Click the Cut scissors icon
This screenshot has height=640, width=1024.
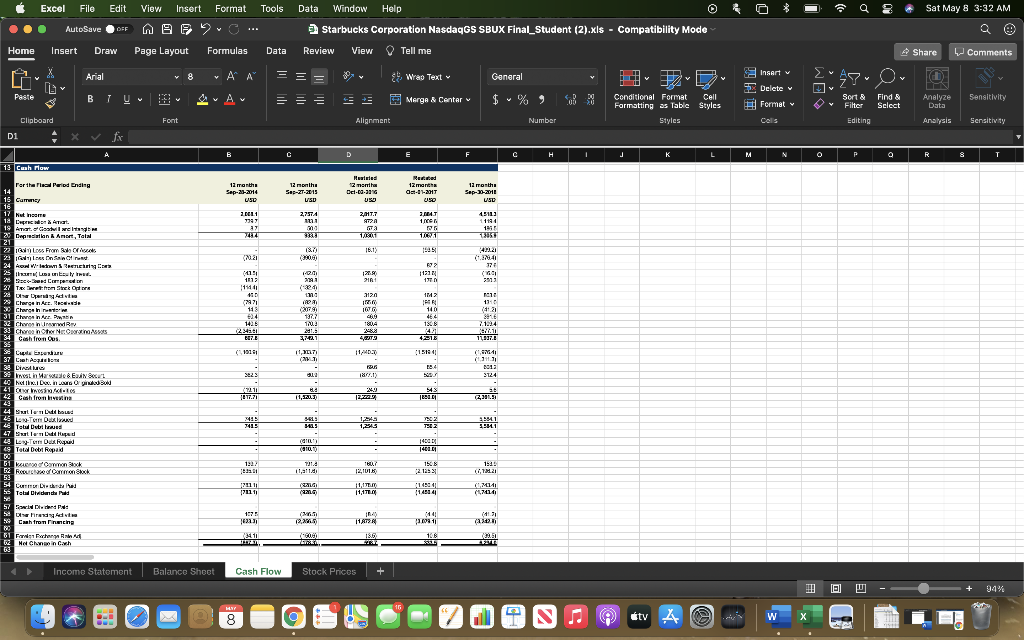[x=50, y=73]
